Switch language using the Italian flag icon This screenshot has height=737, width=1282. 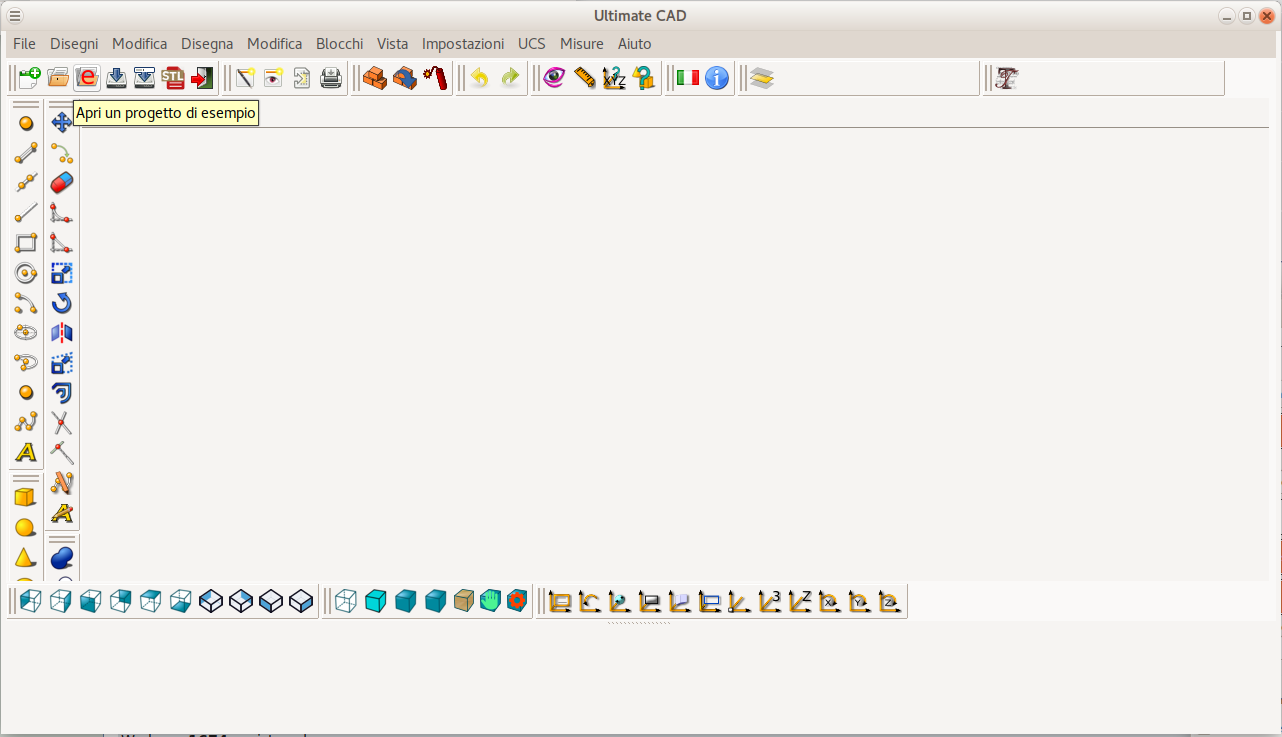tap(687, 78)
